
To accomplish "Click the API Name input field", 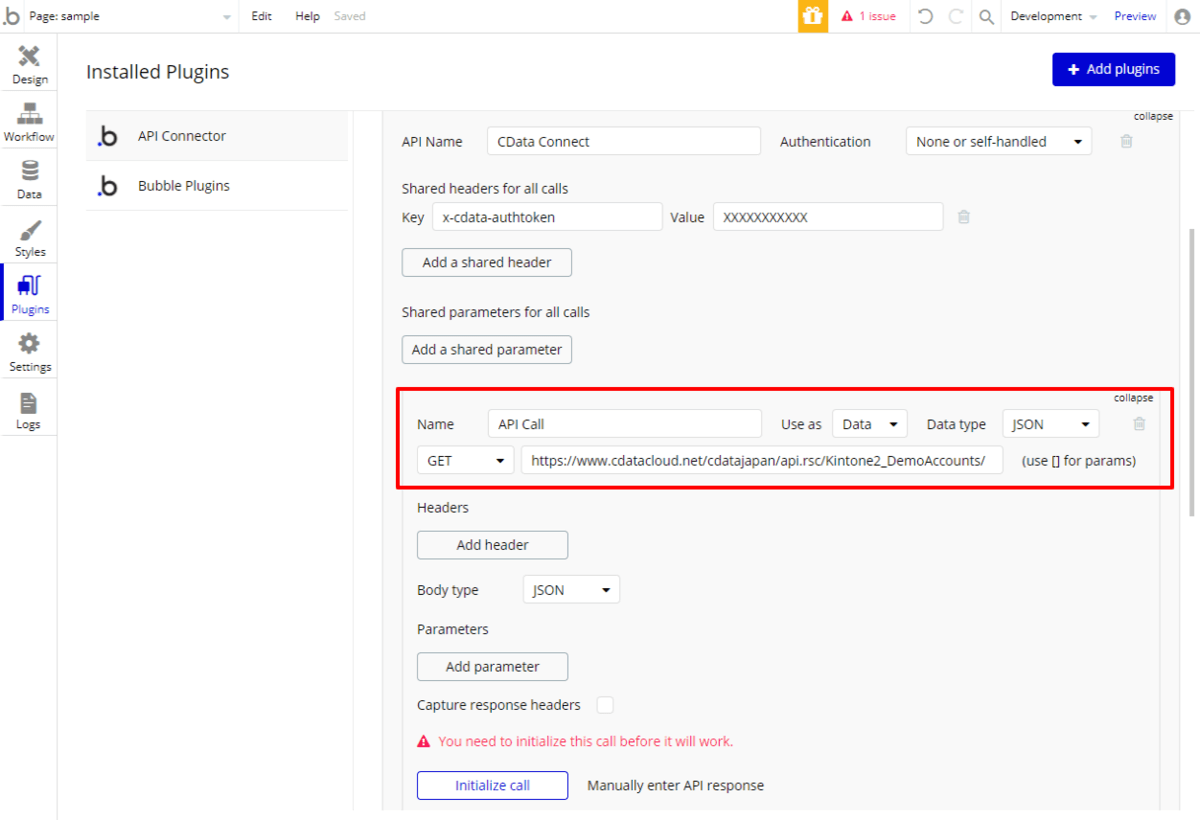I will coord(624,142).
